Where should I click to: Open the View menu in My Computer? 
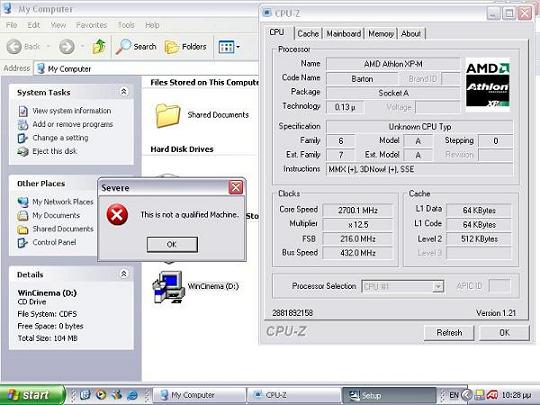click(58, 25)
